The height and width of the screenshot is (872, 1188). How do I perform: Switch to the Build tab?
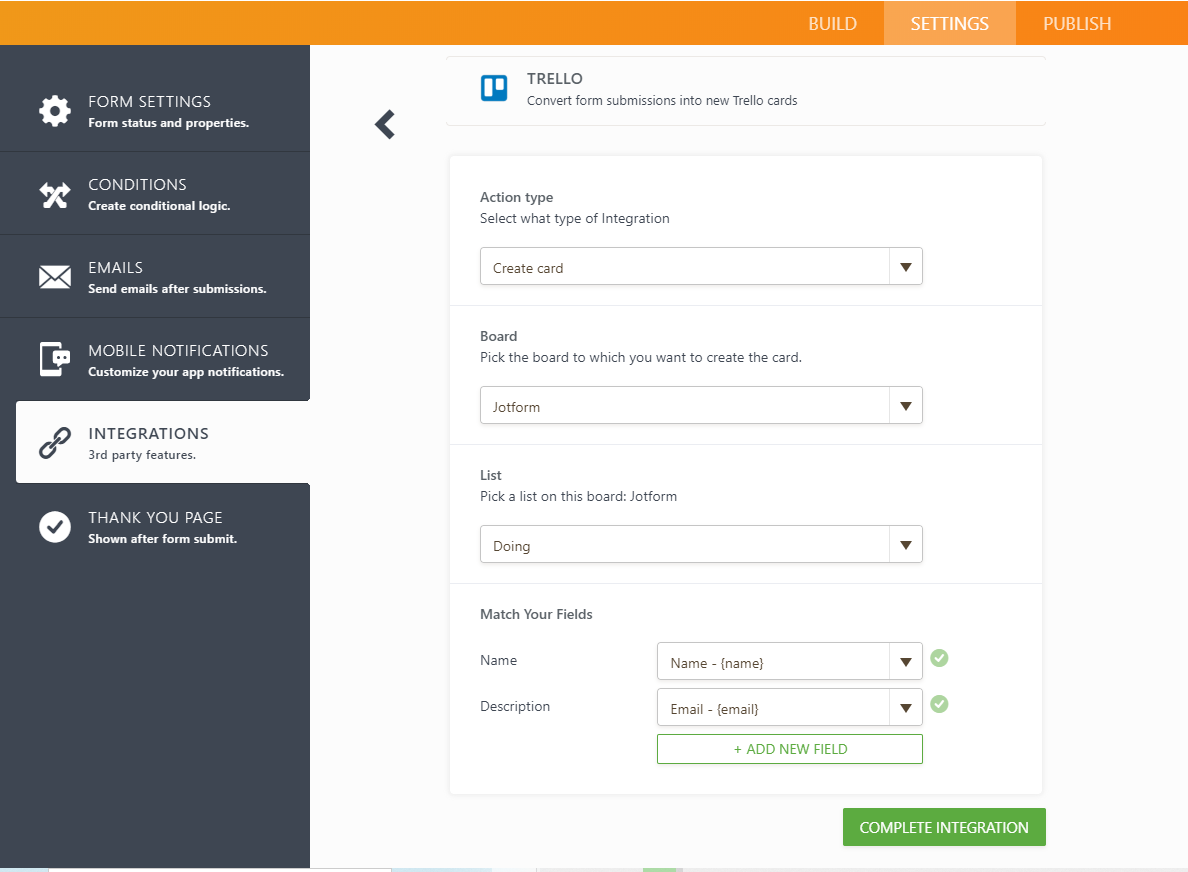(x=832, y=24)
